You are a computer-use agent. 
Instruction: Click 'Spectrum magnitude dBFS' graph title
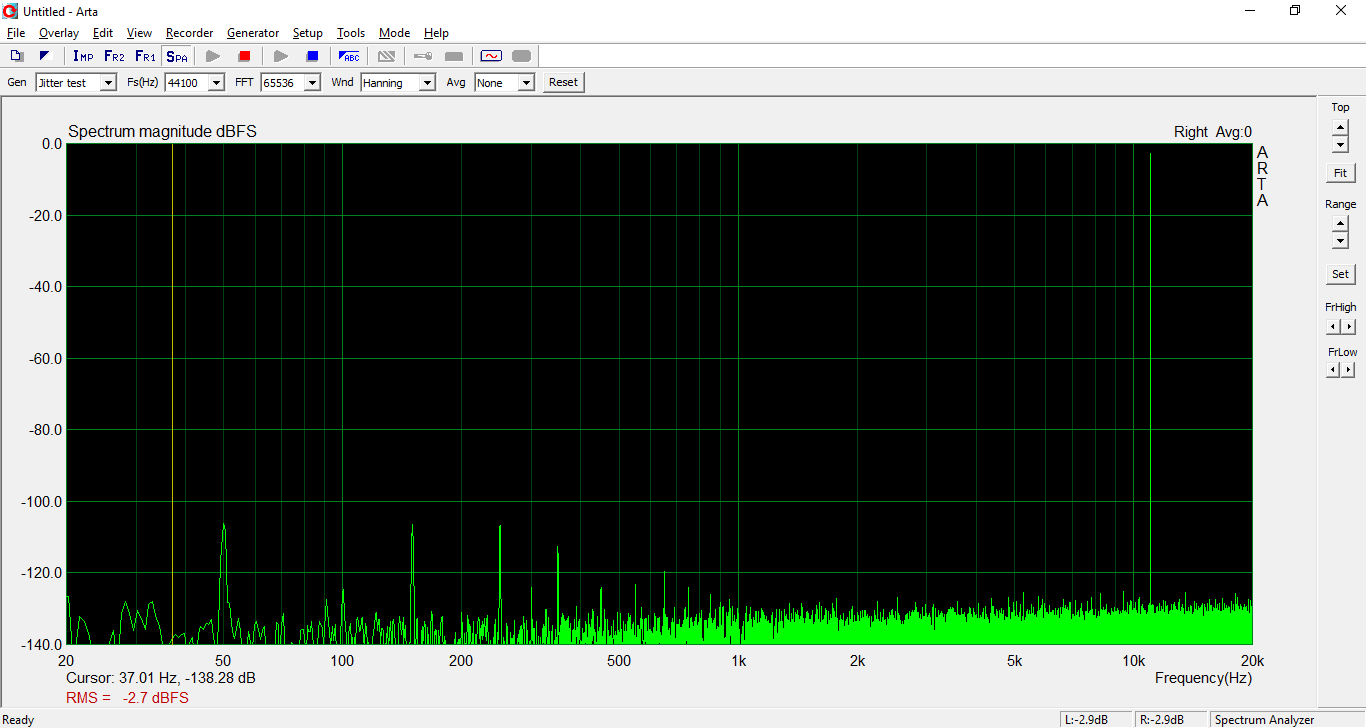point(162,132)
